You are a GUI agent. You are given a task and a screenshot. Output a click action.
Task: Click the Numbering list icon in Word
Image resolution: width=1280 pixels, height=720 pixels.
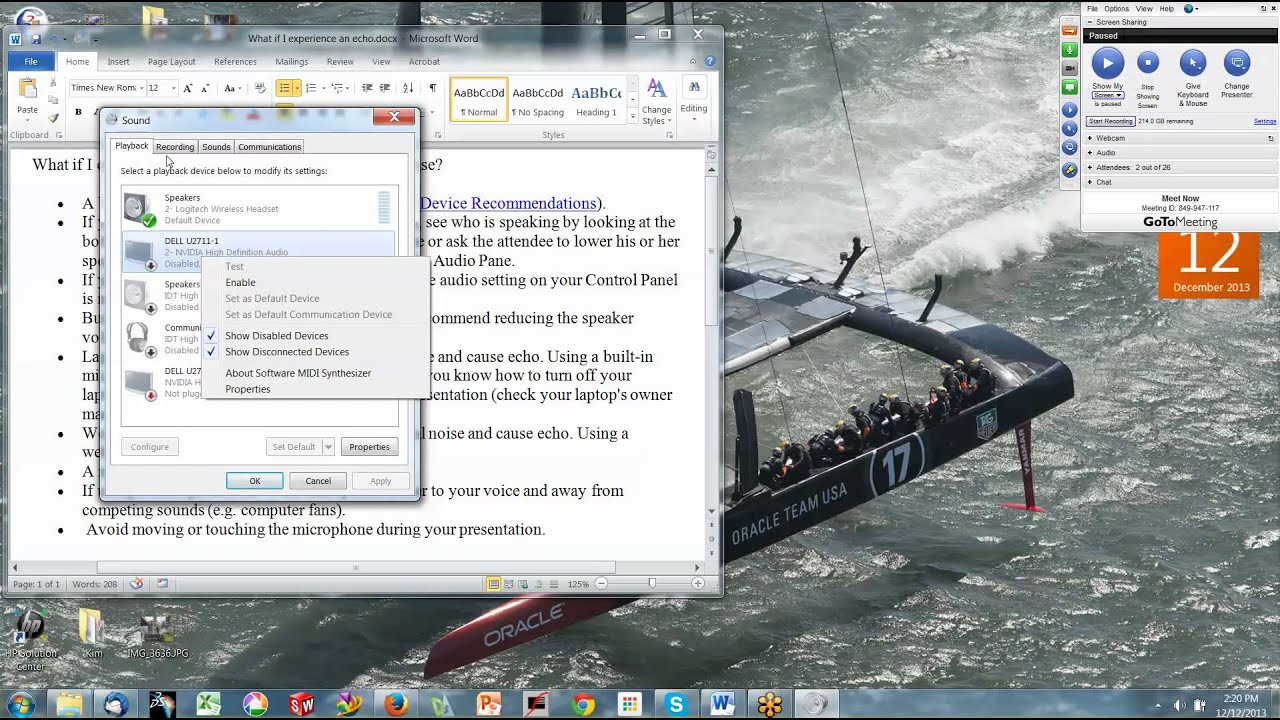point(311,88)
